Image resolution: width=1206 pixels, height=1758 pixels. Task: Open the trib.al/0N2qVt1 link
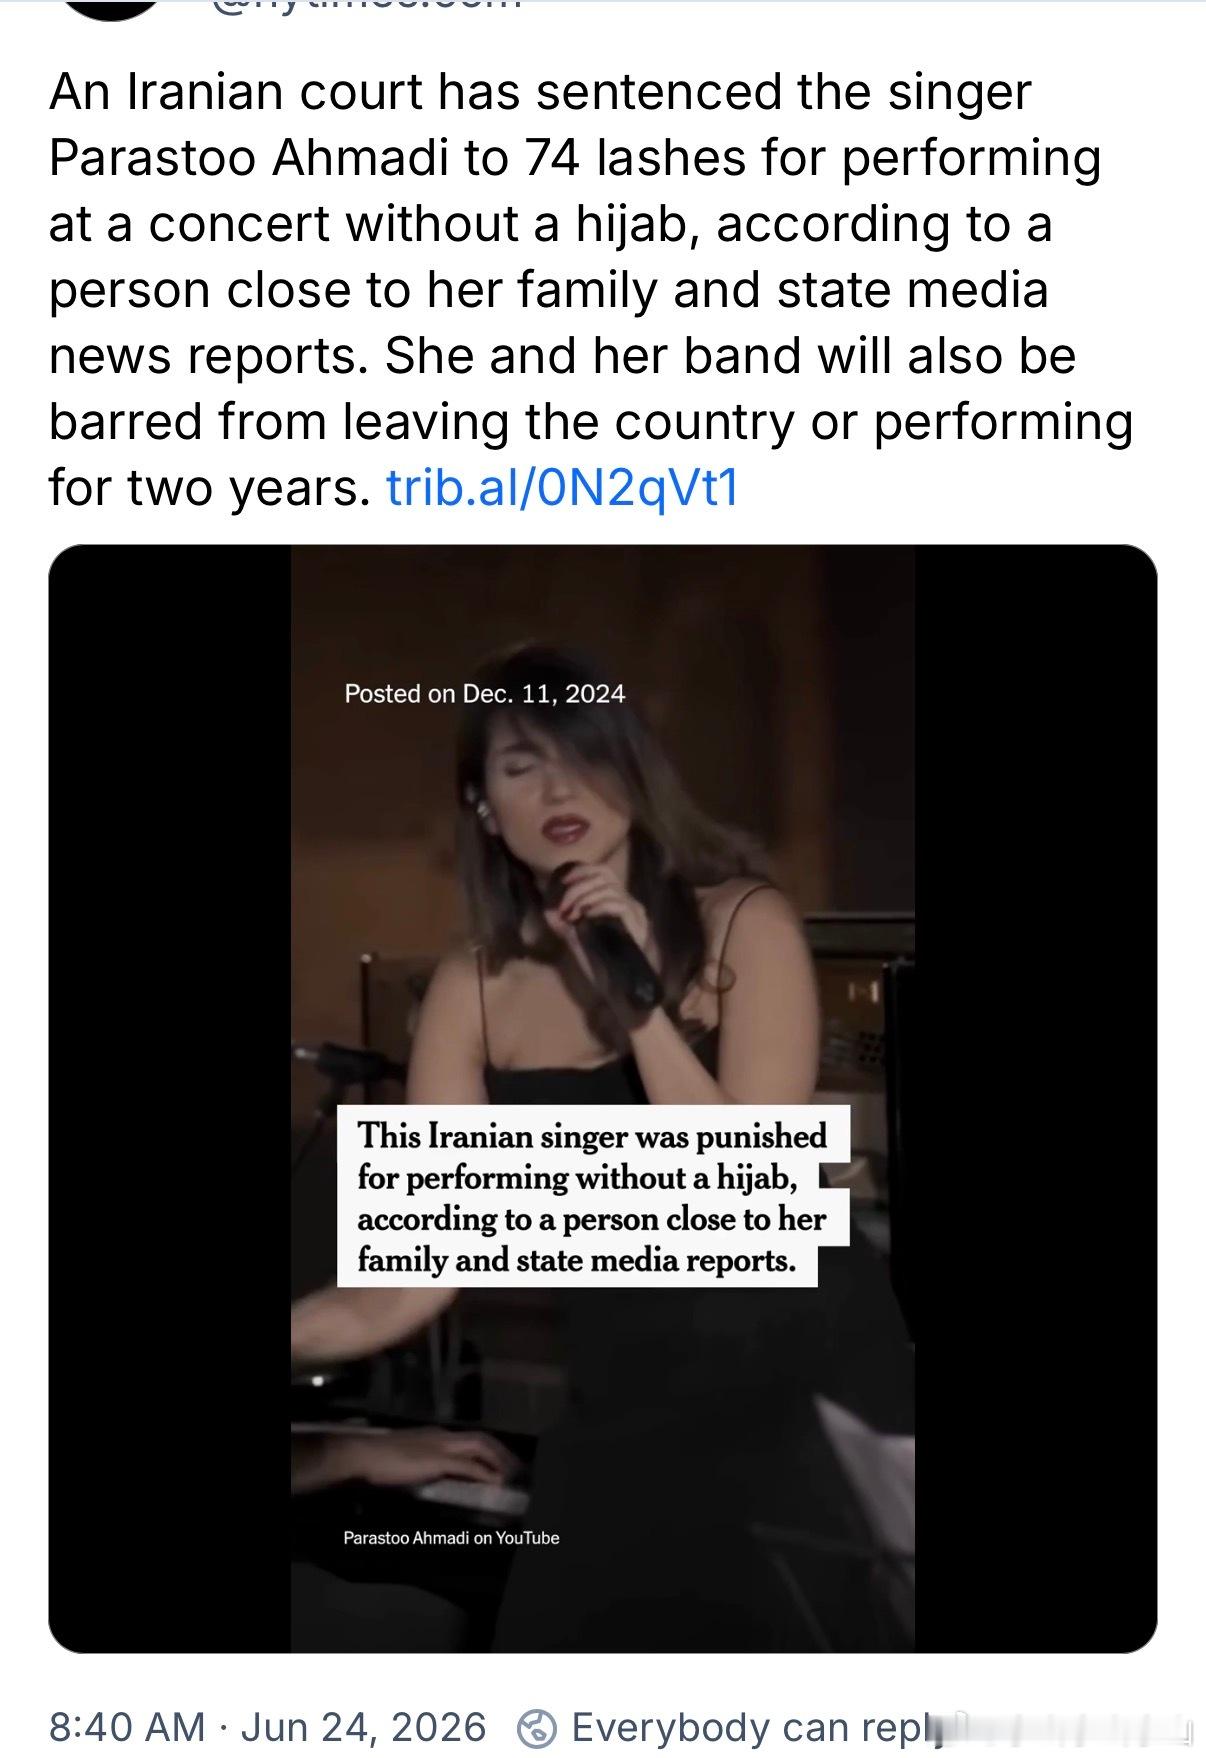point(562,488)
